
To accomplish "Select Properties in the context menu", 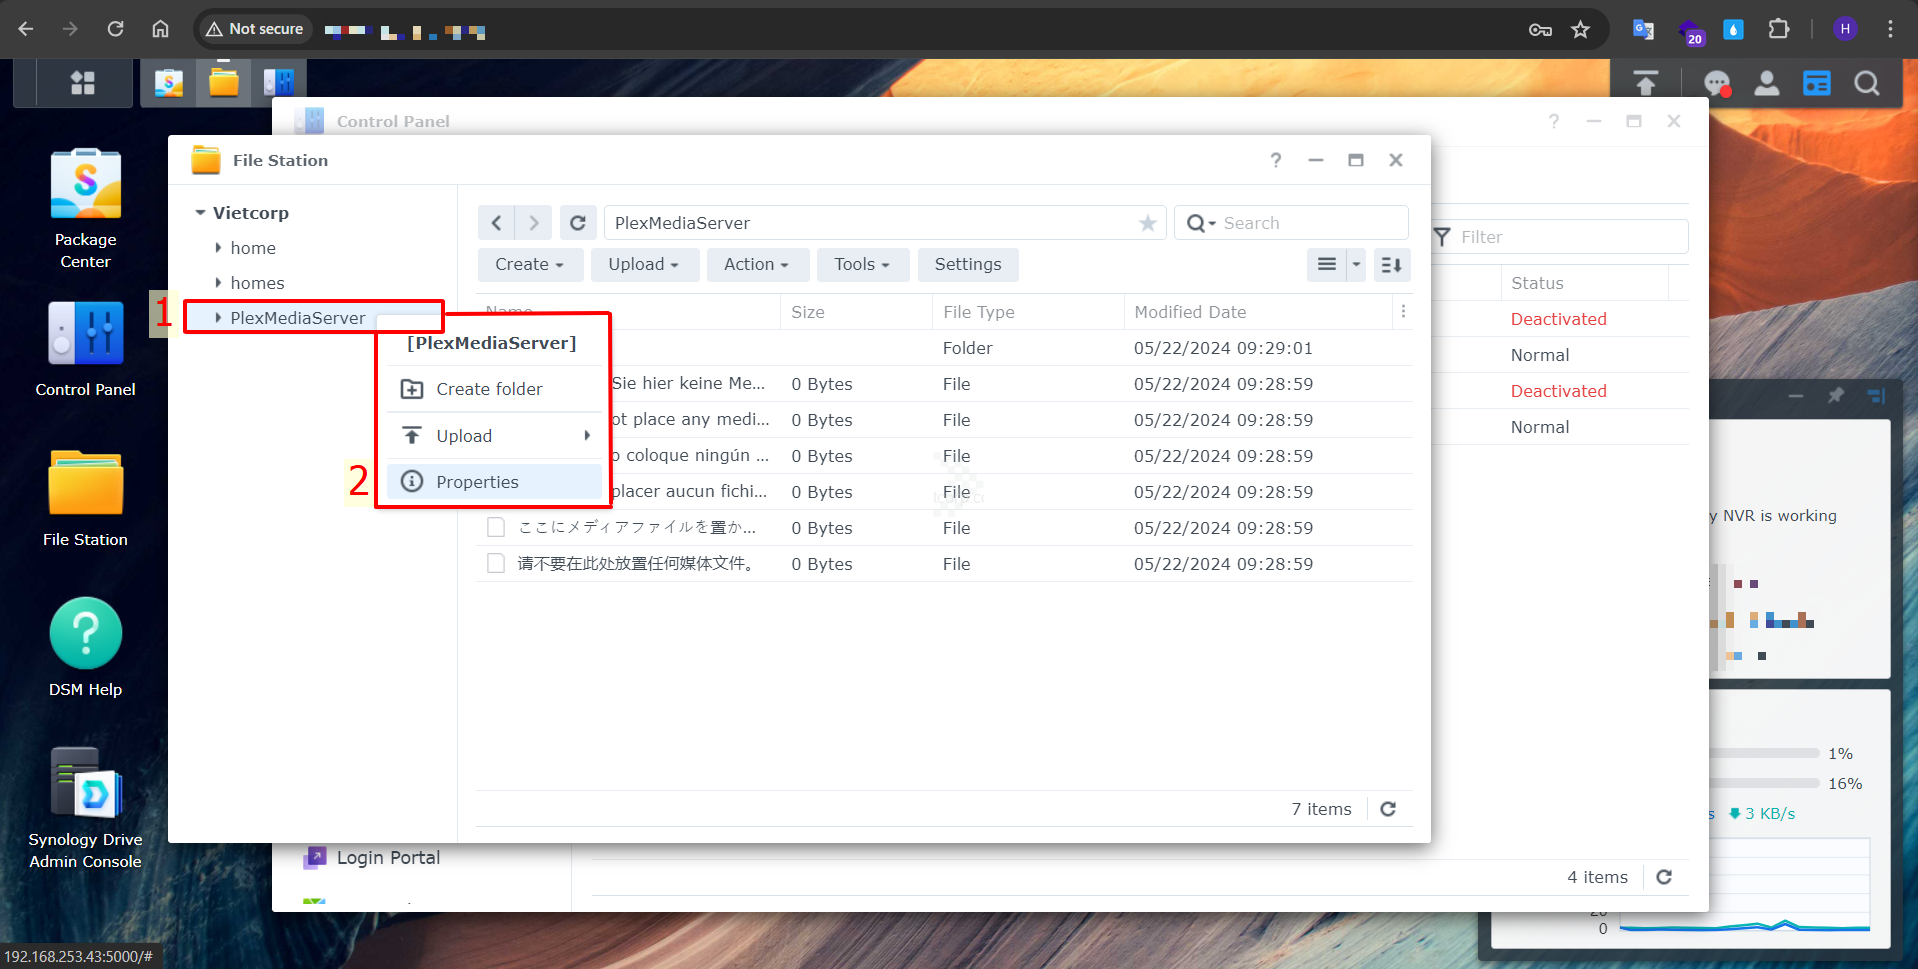I will 477,482.
